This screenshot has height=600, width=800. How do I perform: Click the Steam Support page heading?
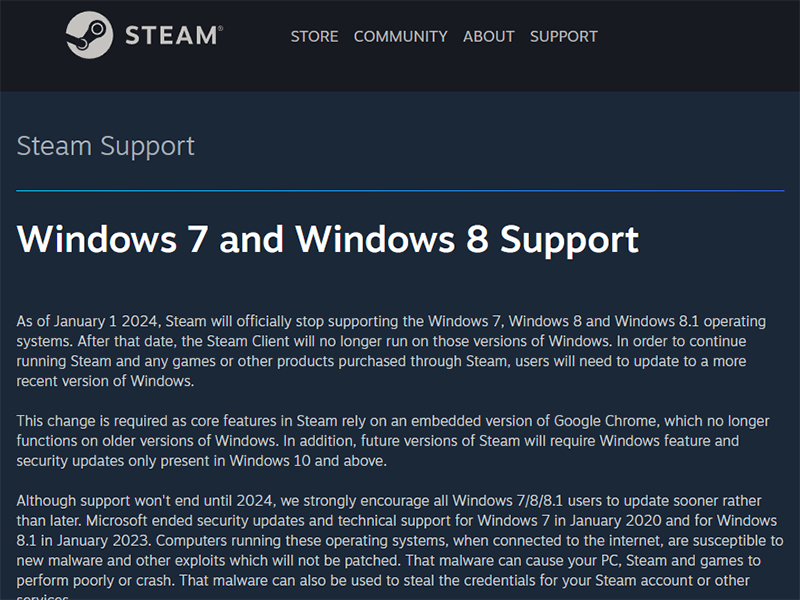tap(105, 146)
